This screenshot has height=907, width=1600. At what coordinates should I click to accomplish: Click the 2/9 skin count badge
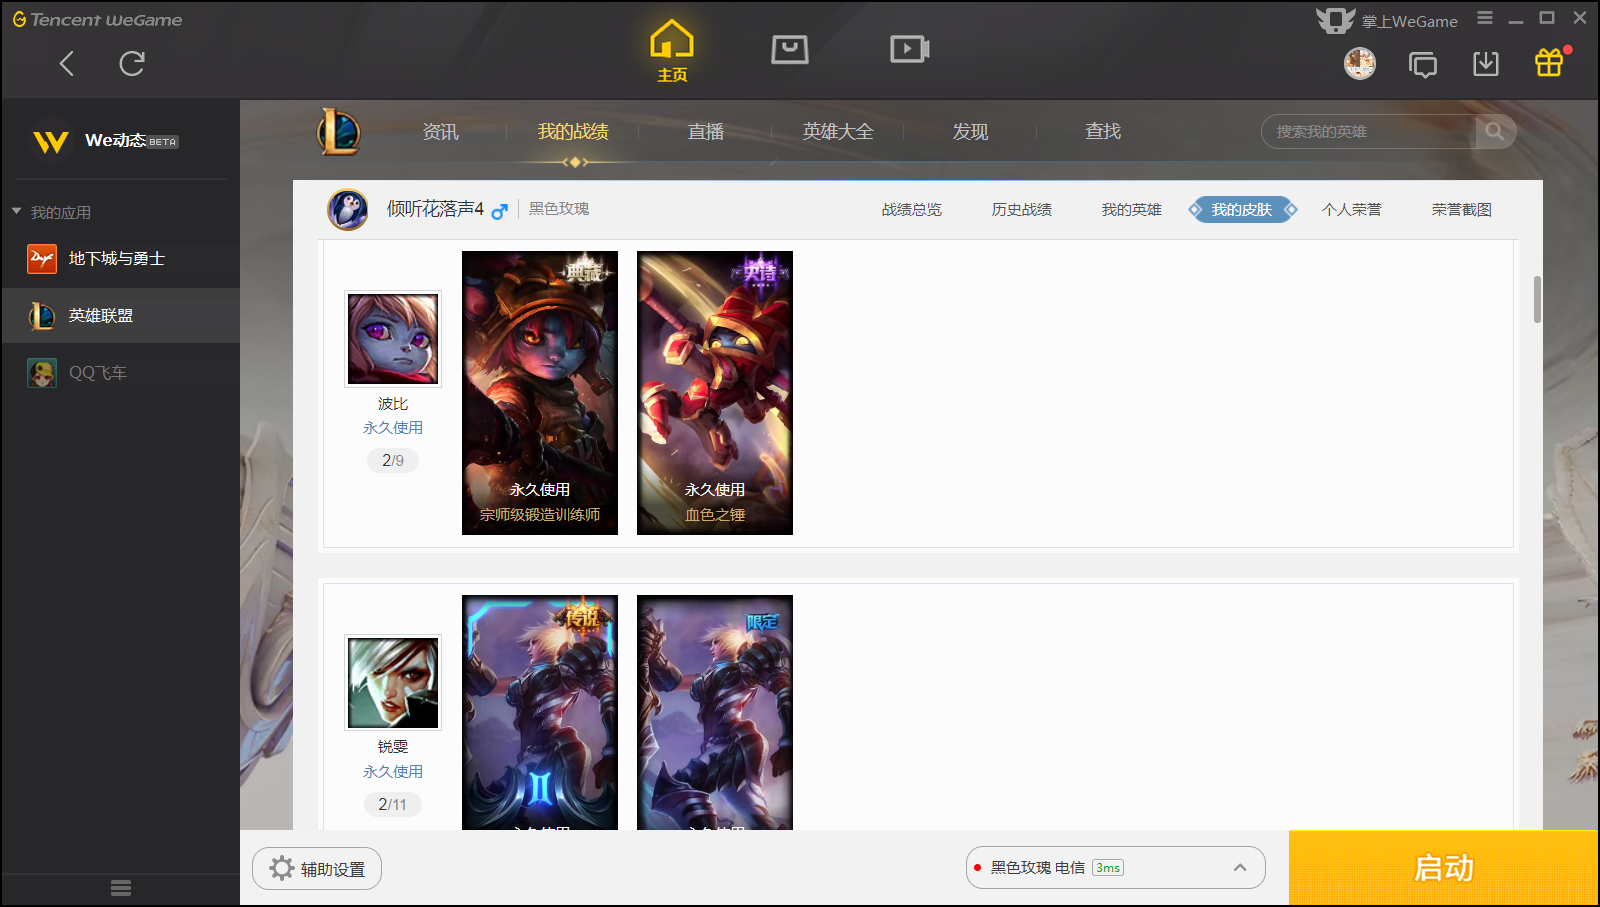(x=393, y=461)
